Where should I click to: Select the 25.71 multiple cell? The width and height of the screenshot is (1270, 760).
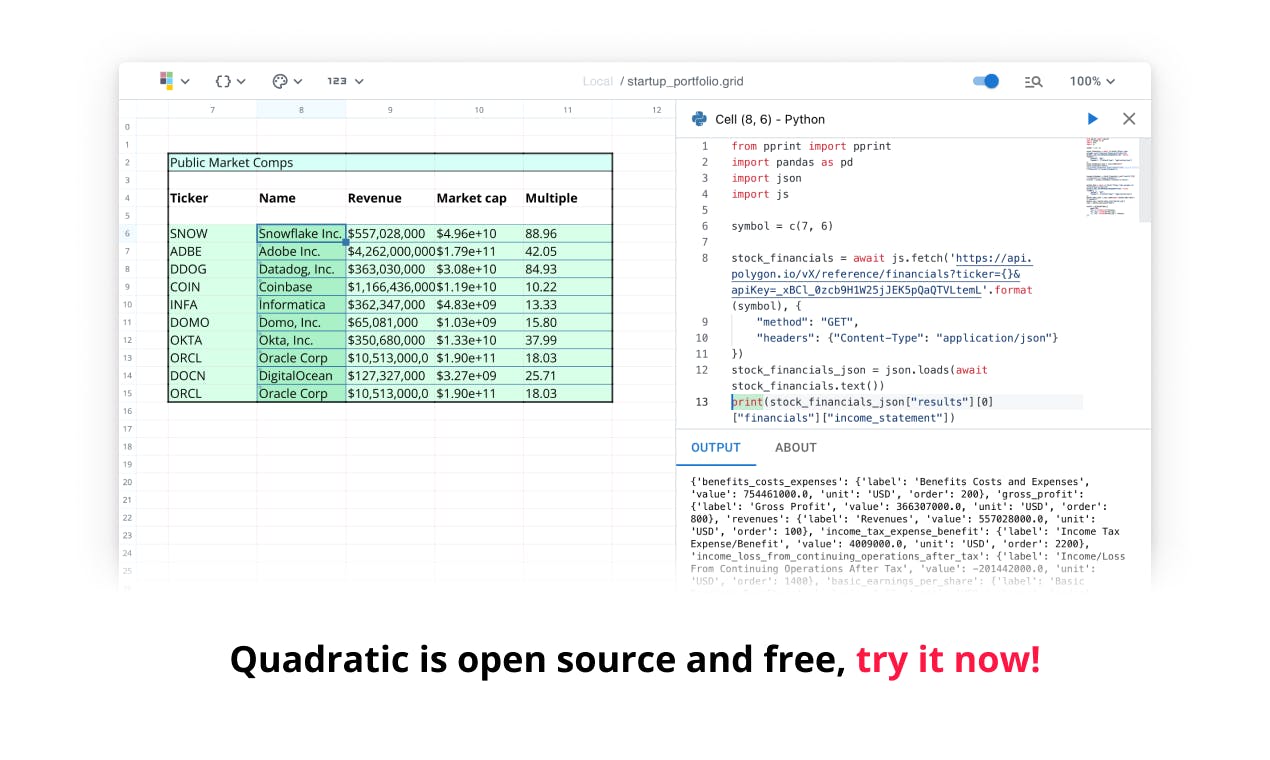(x=567, y=375)
